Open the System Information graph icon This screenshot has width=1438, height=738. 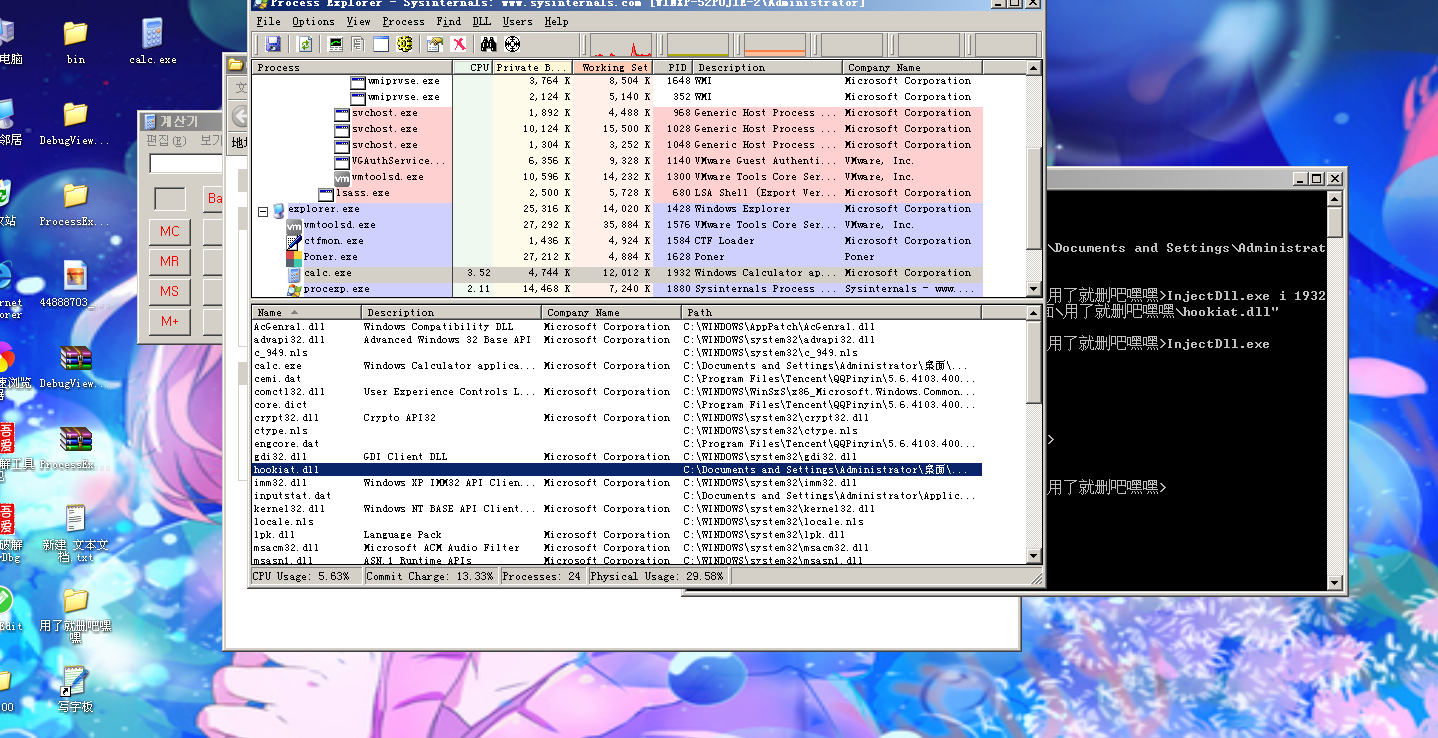pos(336,44)
